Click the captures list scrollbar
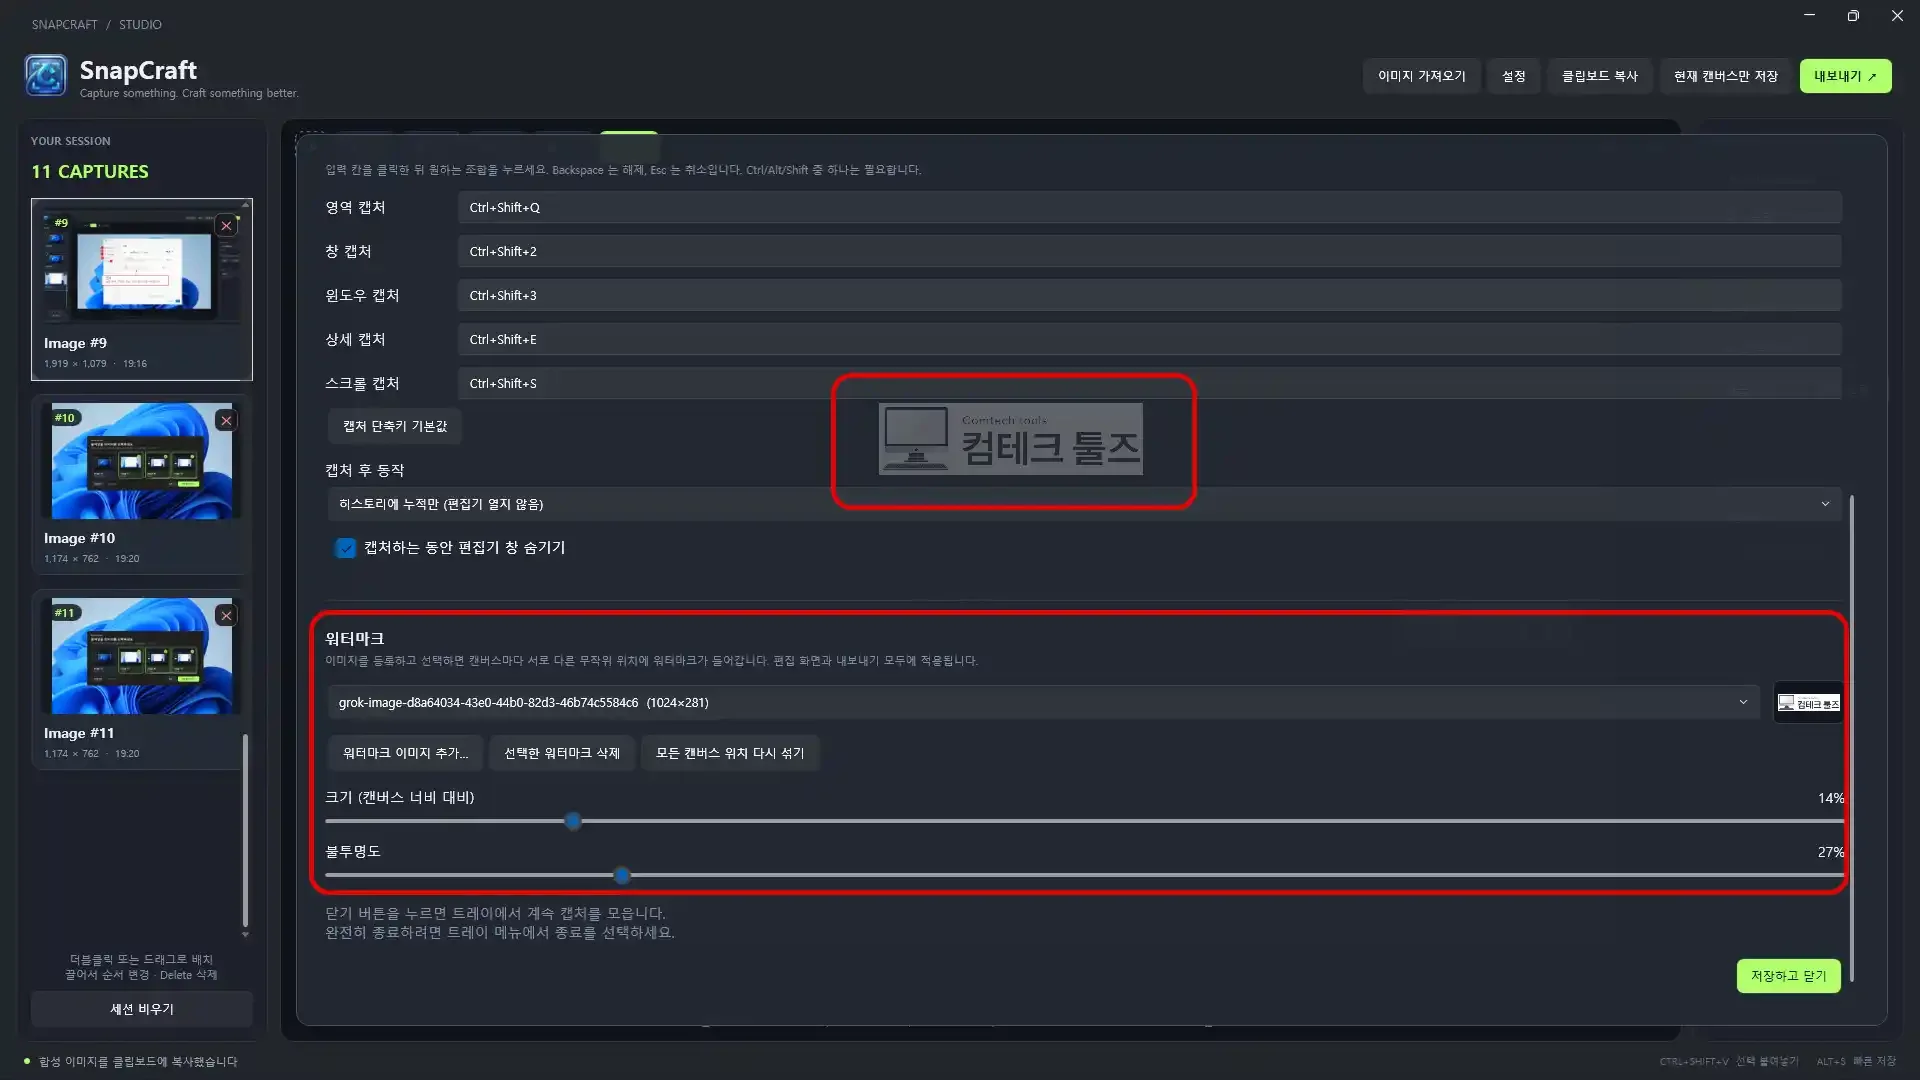This screenshot has height=1080, width=1920. [245, 832]
